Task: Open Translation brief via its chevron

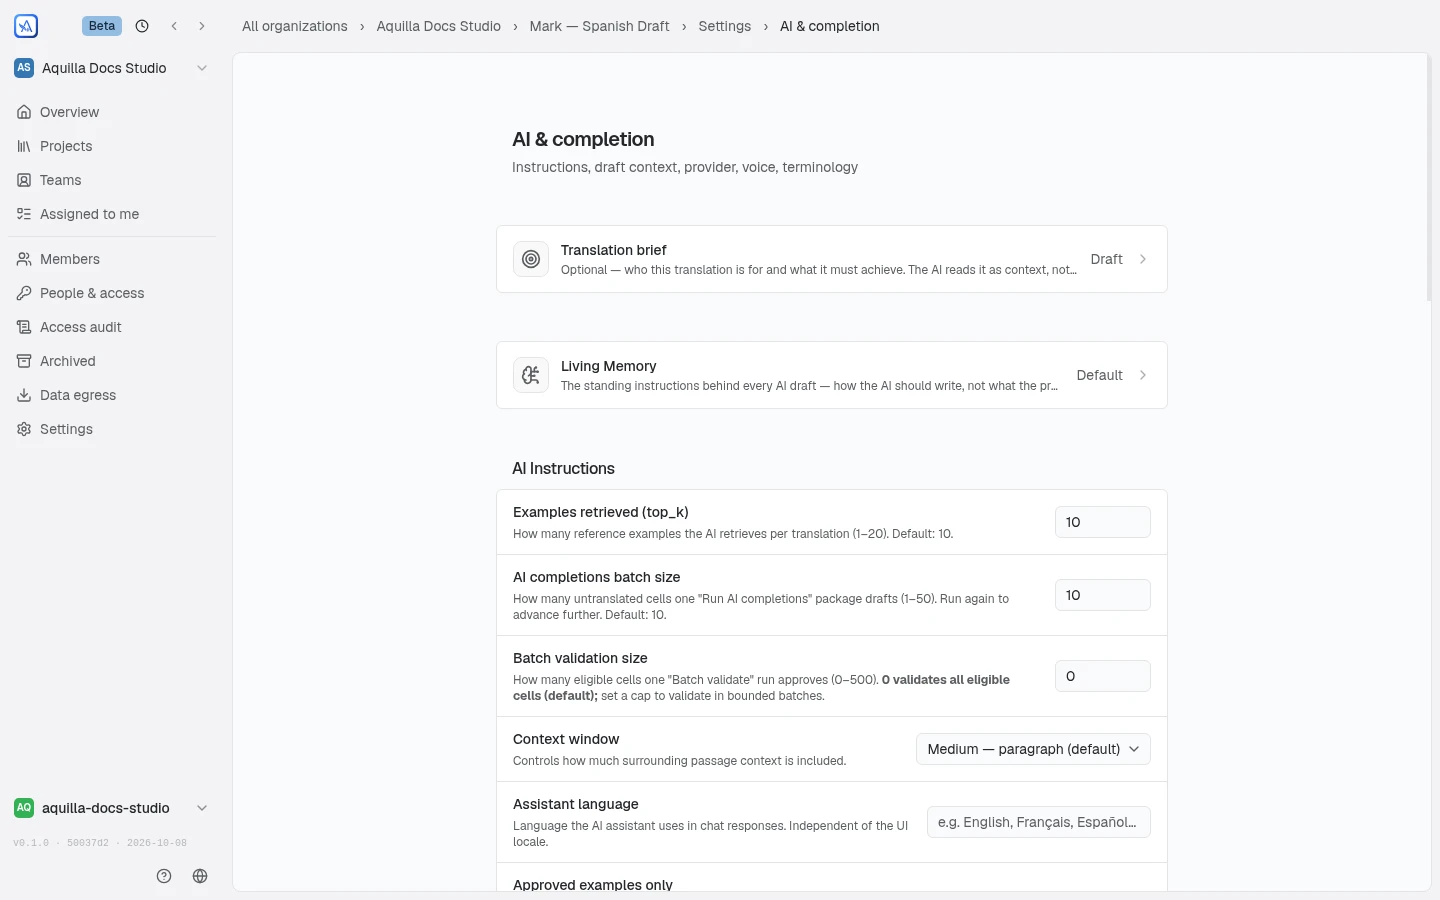Action: pos(1143,259)
